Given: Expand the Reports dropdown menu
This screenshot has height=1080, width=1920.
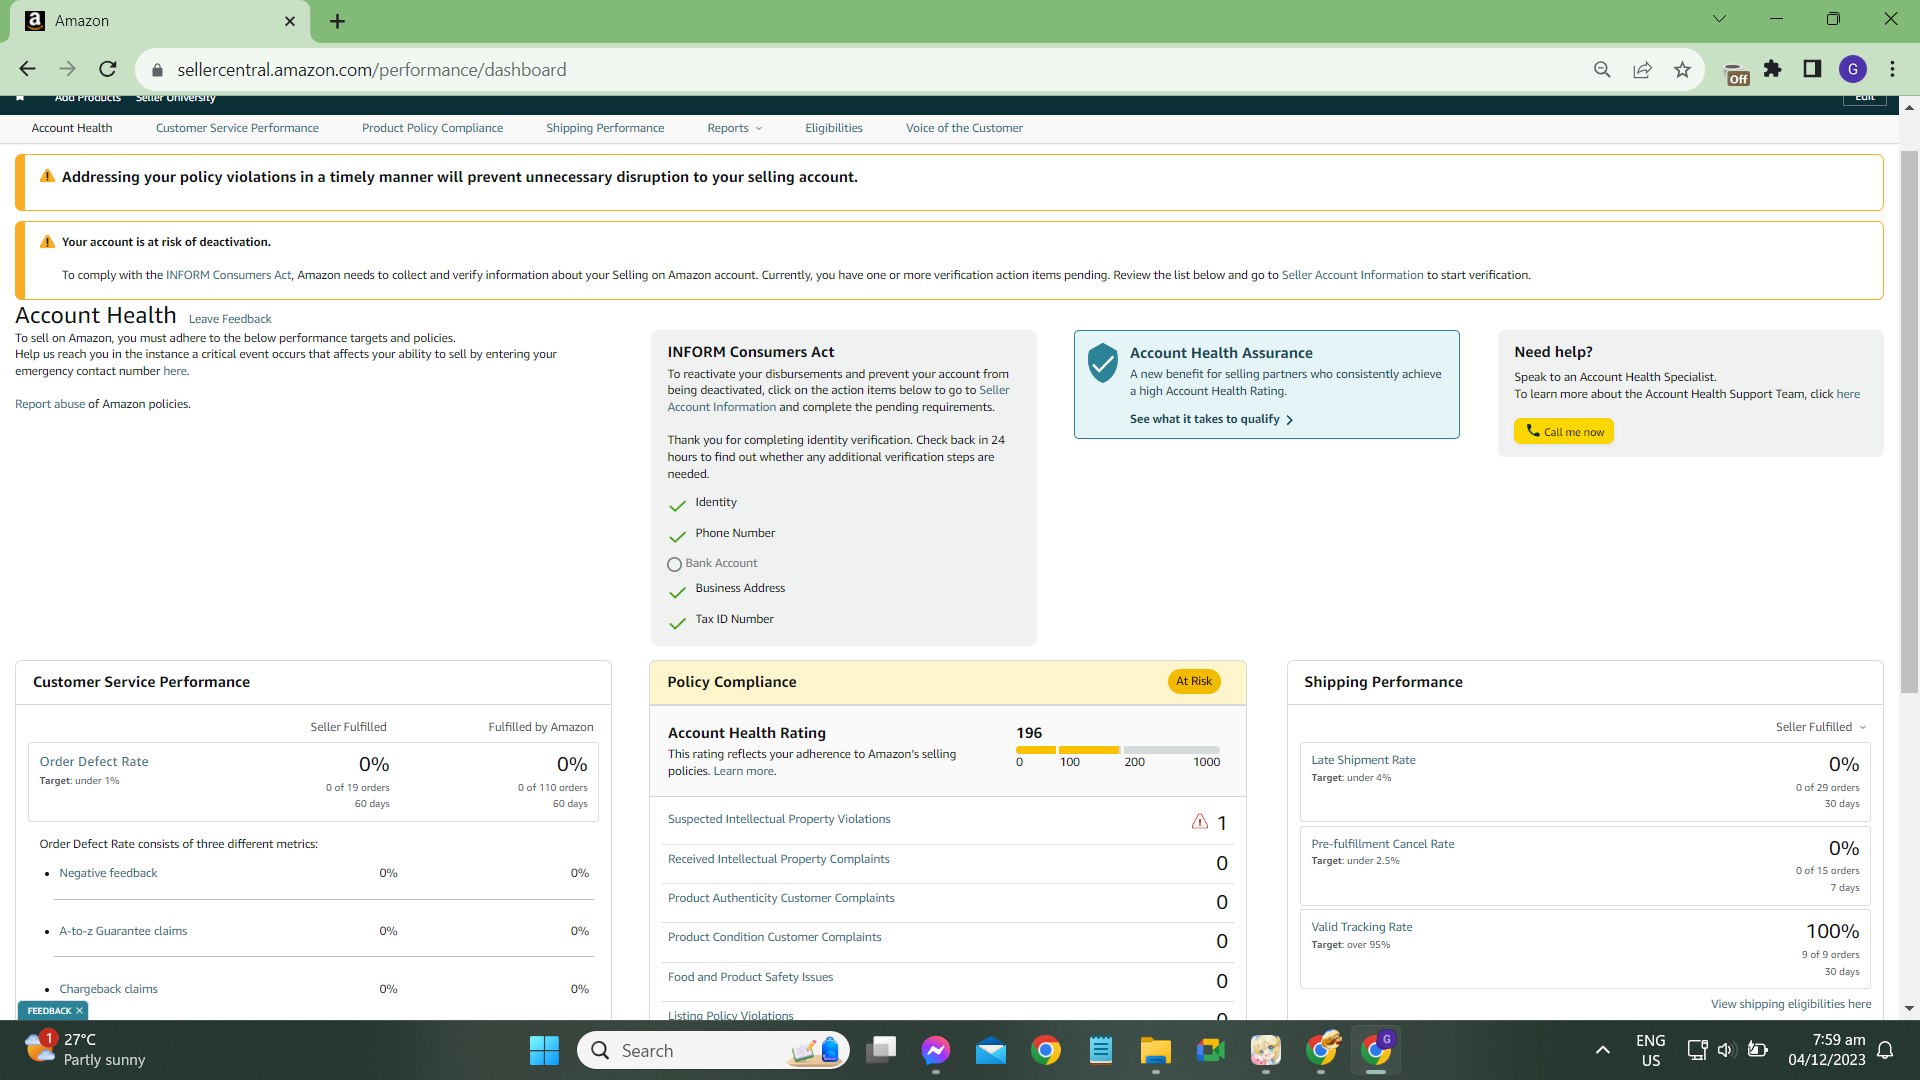Looking at the screenshot, I should point(735,128).
